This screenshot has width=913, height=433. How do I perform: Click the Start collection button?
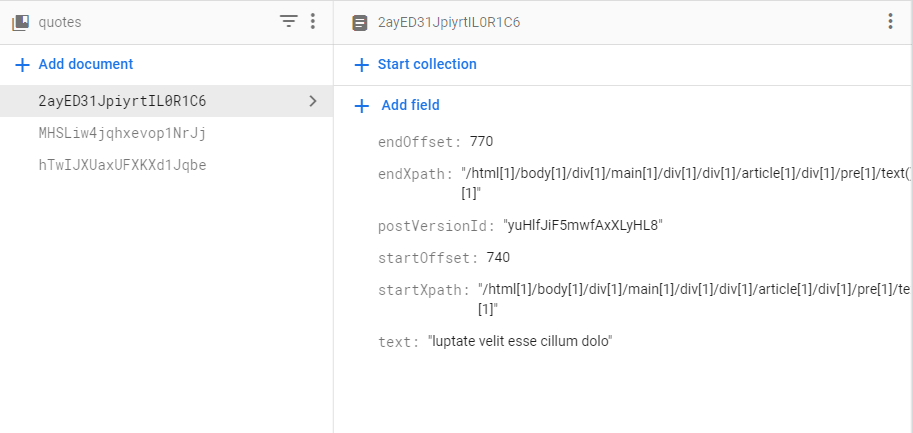416,64
